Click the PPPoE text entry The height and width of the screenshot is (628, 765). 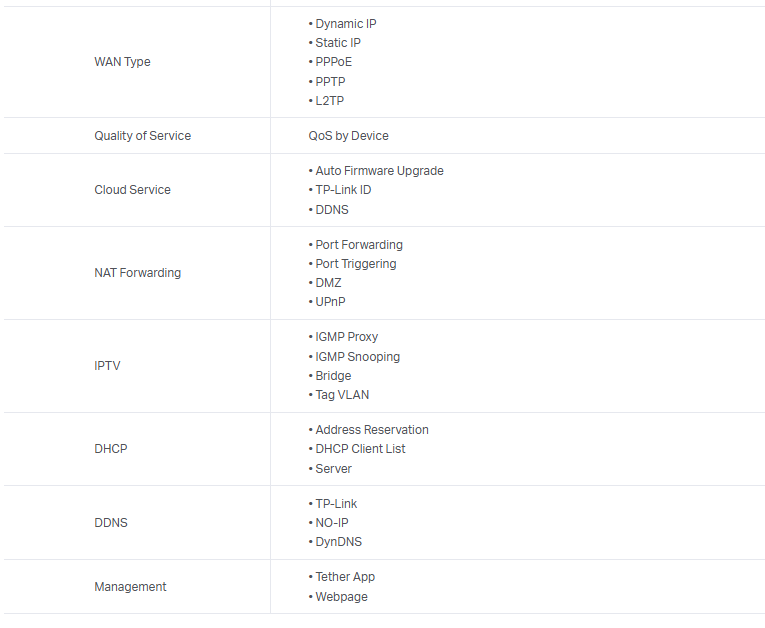(x=334, y=62)
